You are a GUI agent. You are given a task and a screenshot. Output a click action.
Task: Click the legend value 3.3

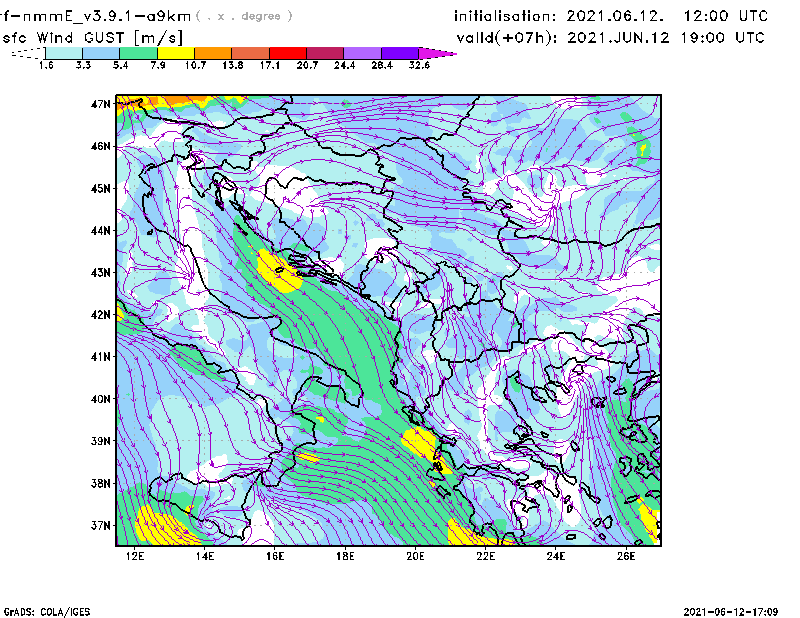(83, 65)
